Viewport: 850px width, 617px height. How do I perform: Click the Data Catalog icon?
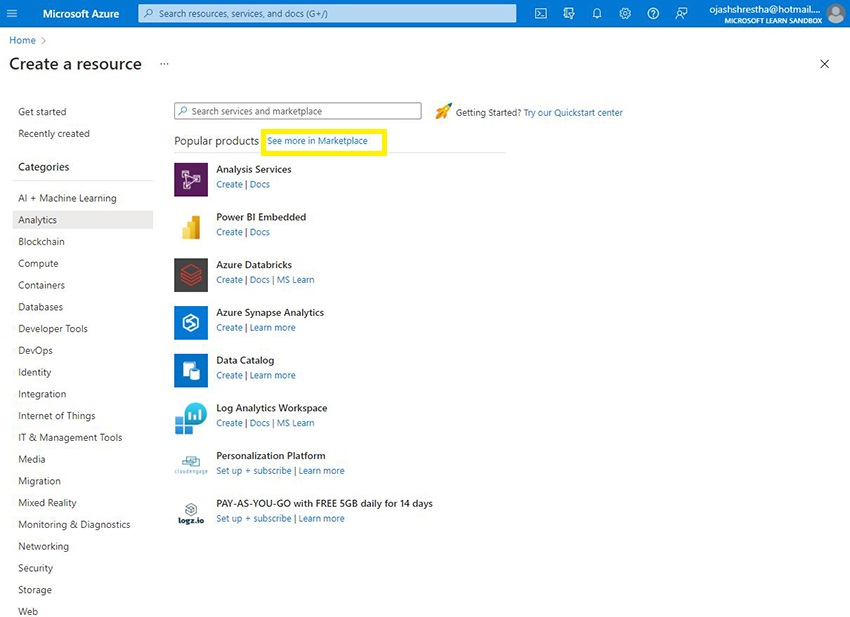pyautogui.click(x=191, y=370)
